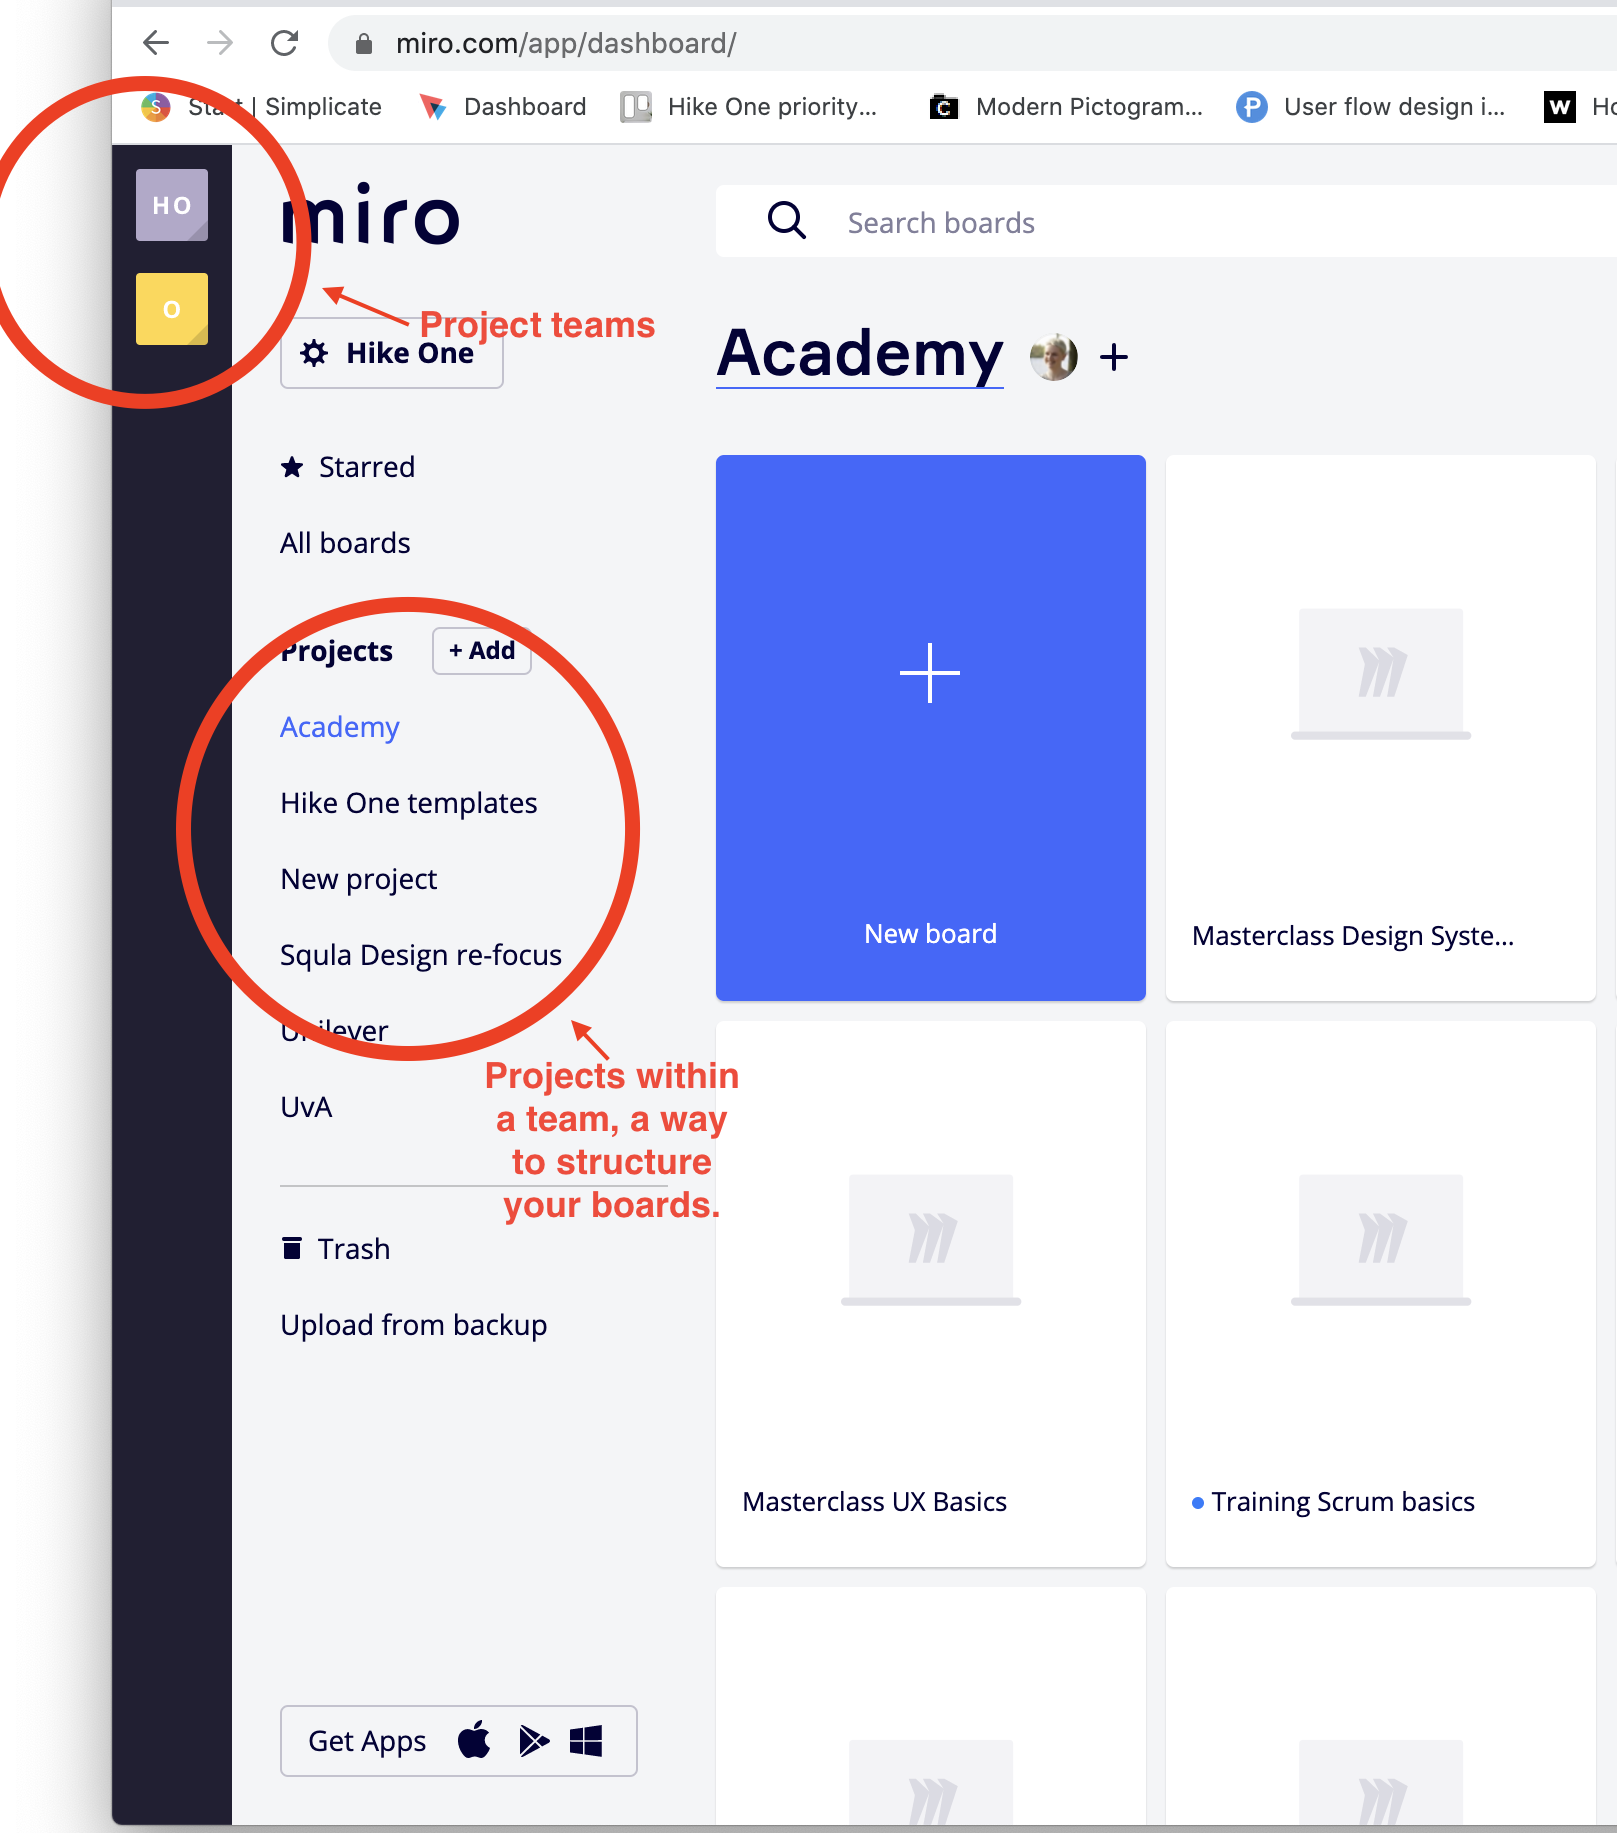
Task: Create a New board
Action: 930,727
